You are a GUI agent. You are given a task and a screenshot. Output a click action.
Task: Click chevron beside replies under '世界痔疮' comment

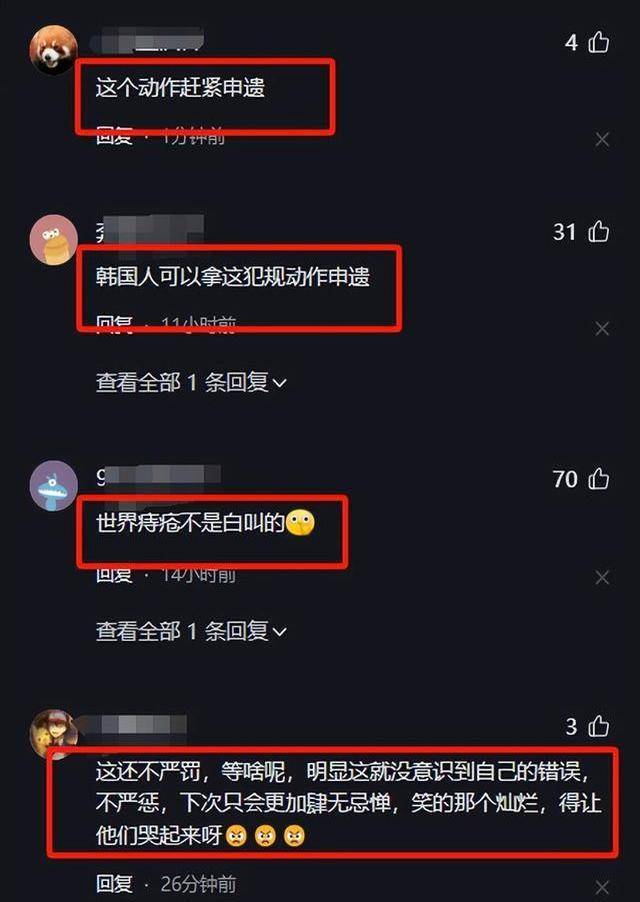(279, 632)
